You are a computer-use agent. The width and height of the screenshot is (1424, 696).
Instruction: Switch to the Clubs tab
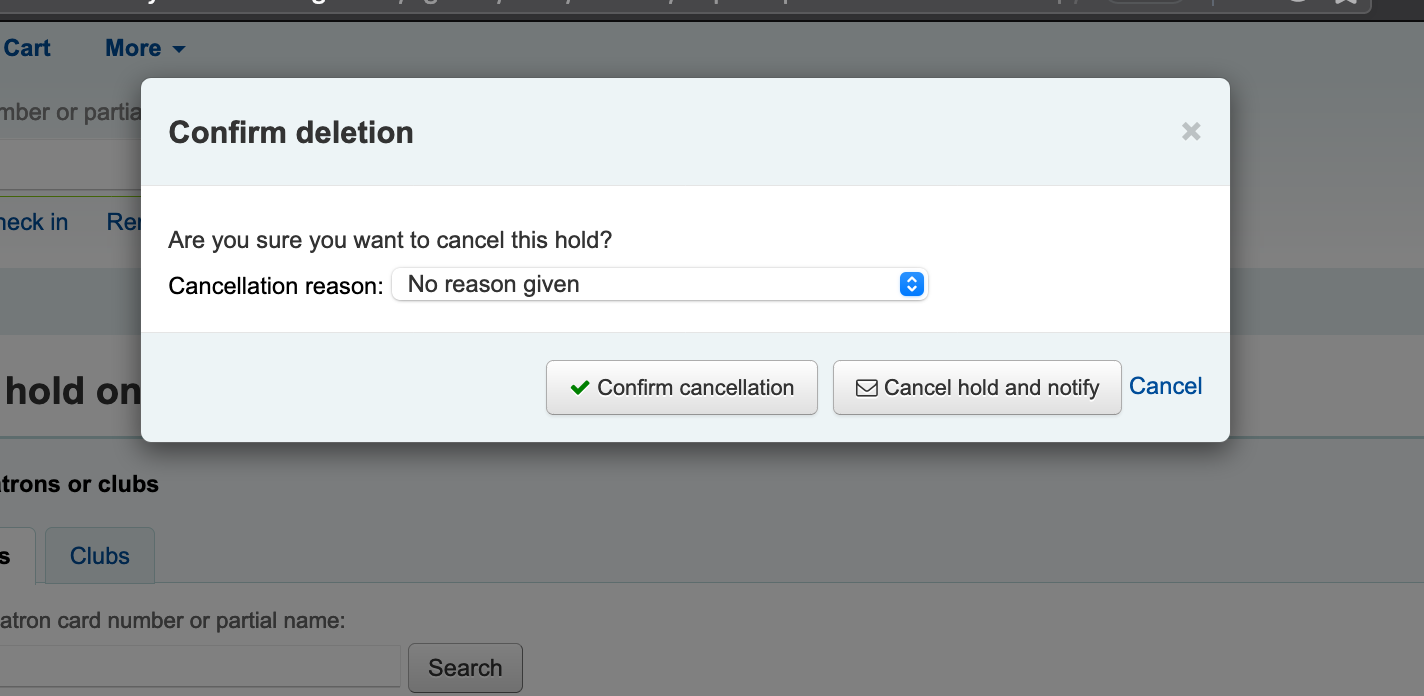[x=100, y=556]
